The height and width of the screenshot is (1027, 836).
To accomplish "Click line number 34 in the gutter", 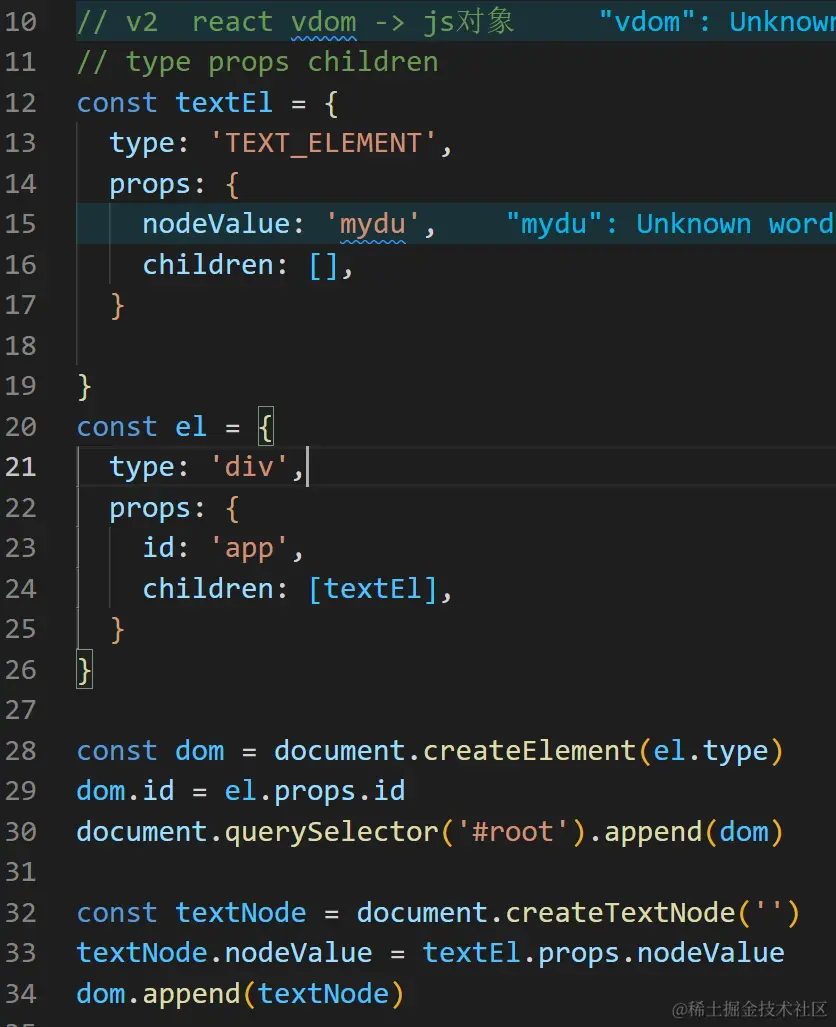I will coord(20,994).
